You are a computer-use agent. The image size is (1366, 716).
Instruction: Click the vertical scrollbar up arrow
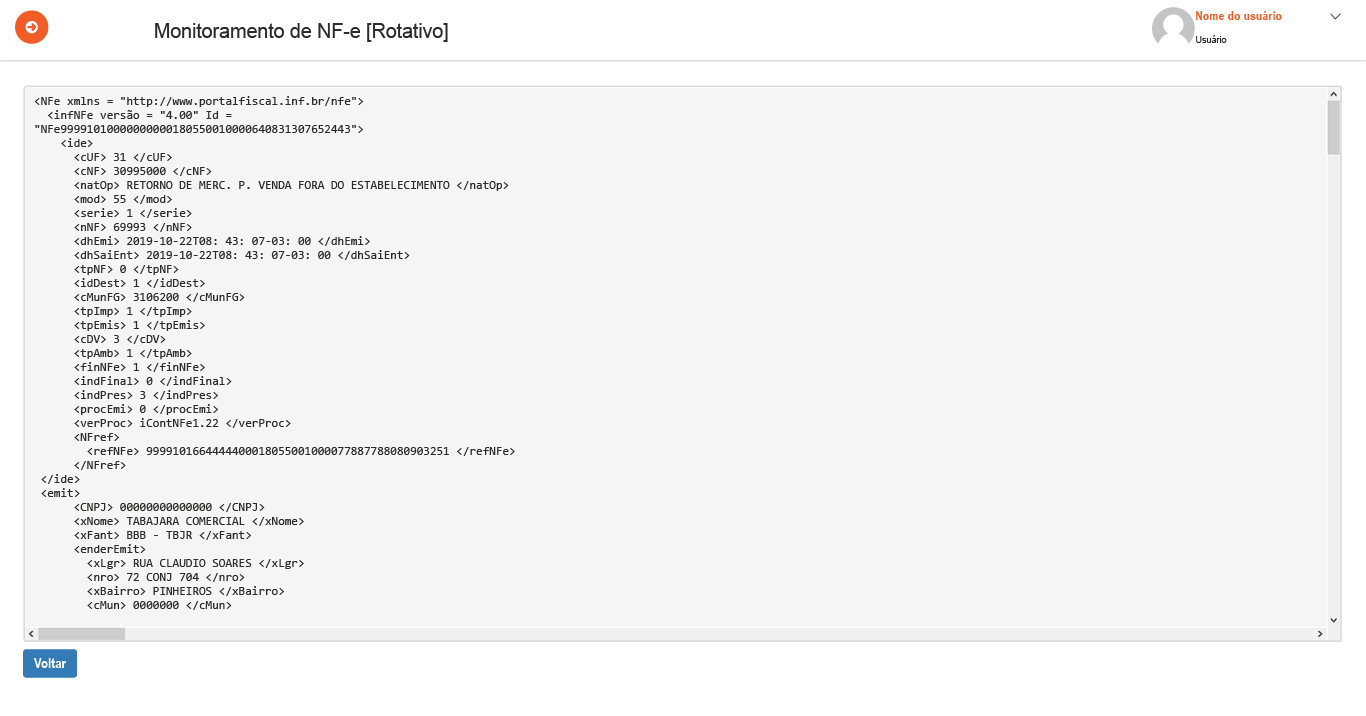(x=1333, y=93)
